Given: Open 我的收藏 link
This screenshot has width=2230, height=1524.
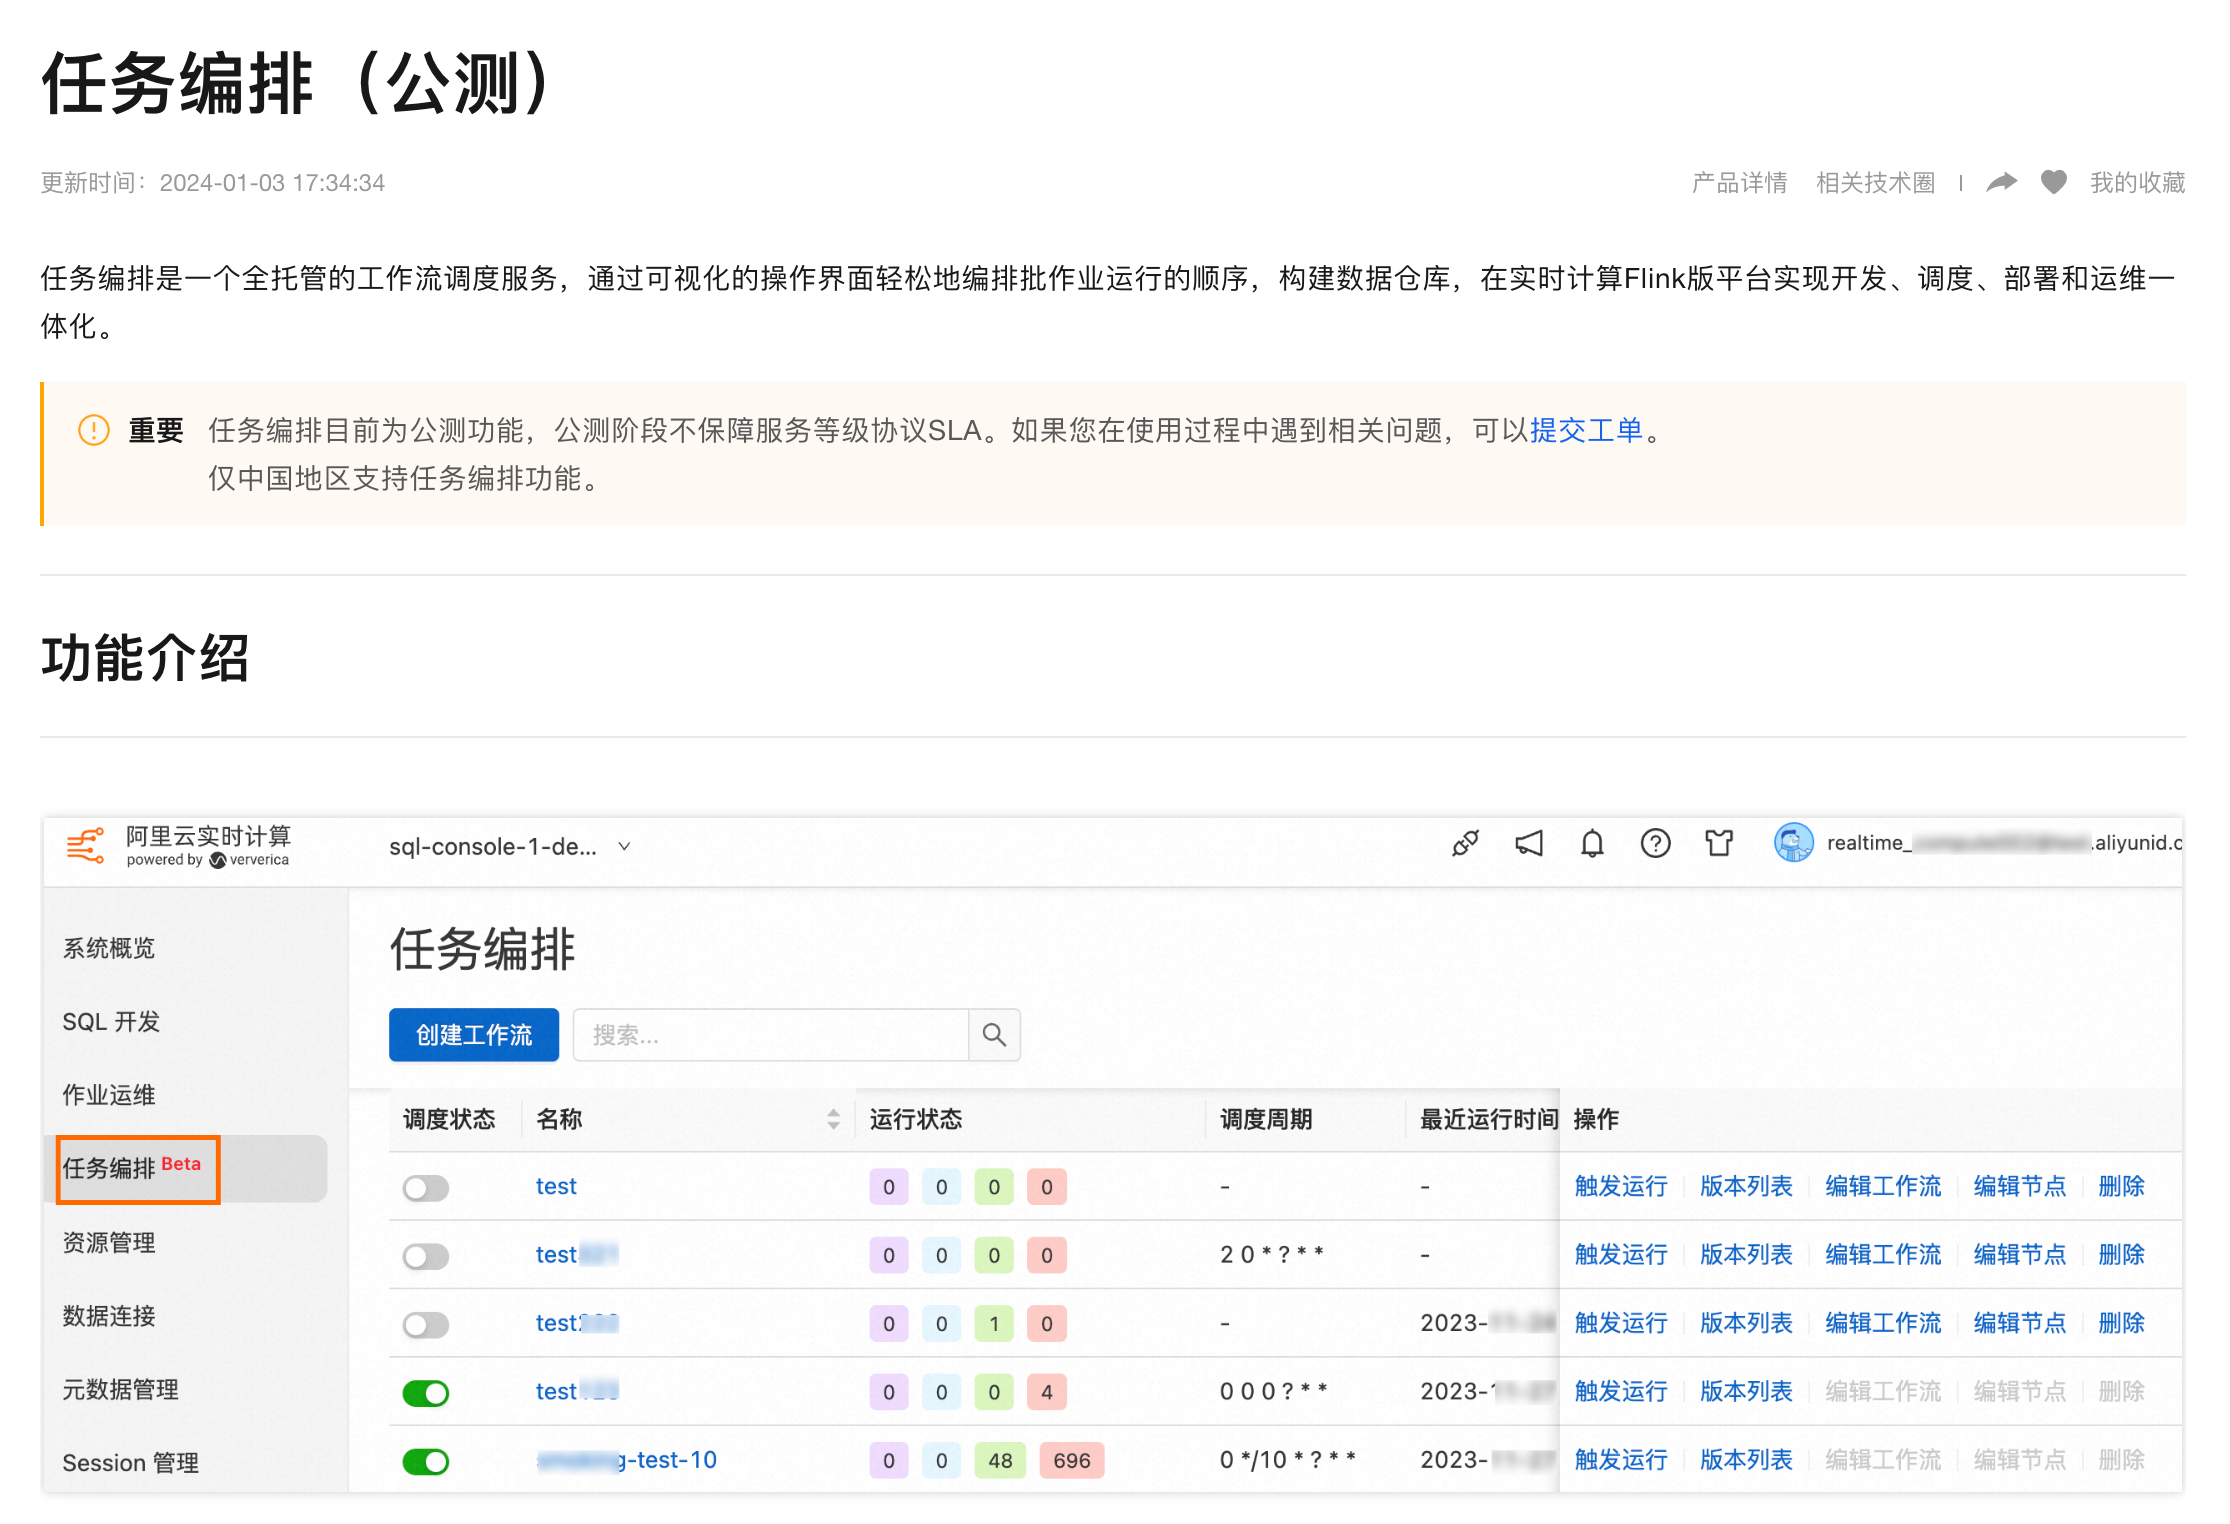Looking at the screenshot, I should tap(2137, 182).
